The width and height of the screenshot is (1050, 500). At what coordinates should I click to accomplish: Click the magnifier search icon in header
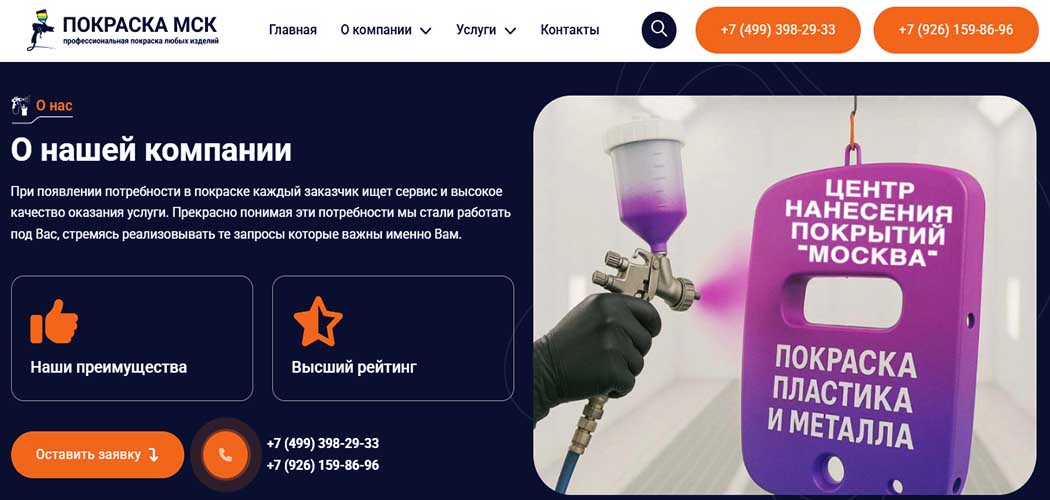coord(659,30)
